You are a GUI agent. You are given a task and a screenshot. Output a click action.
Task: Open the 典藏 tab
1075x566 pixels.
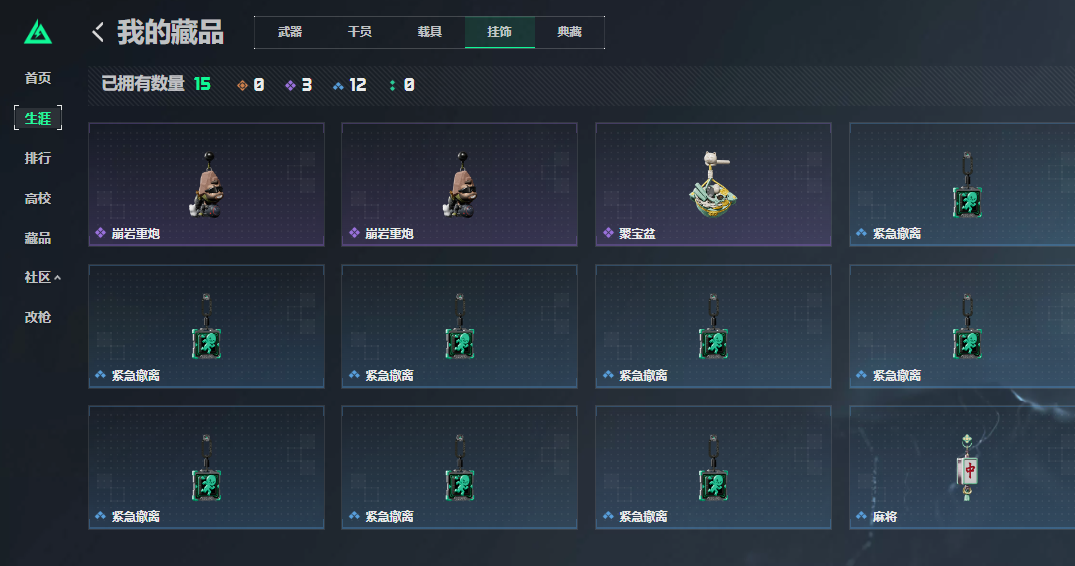[570, 32]
